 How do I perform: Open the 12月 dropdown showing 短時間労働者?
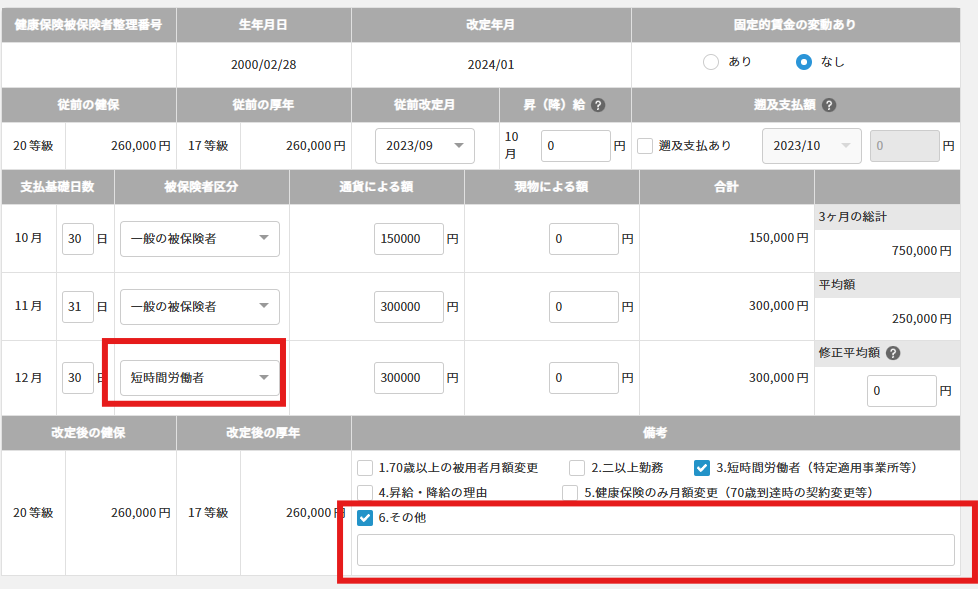(199, 377)
